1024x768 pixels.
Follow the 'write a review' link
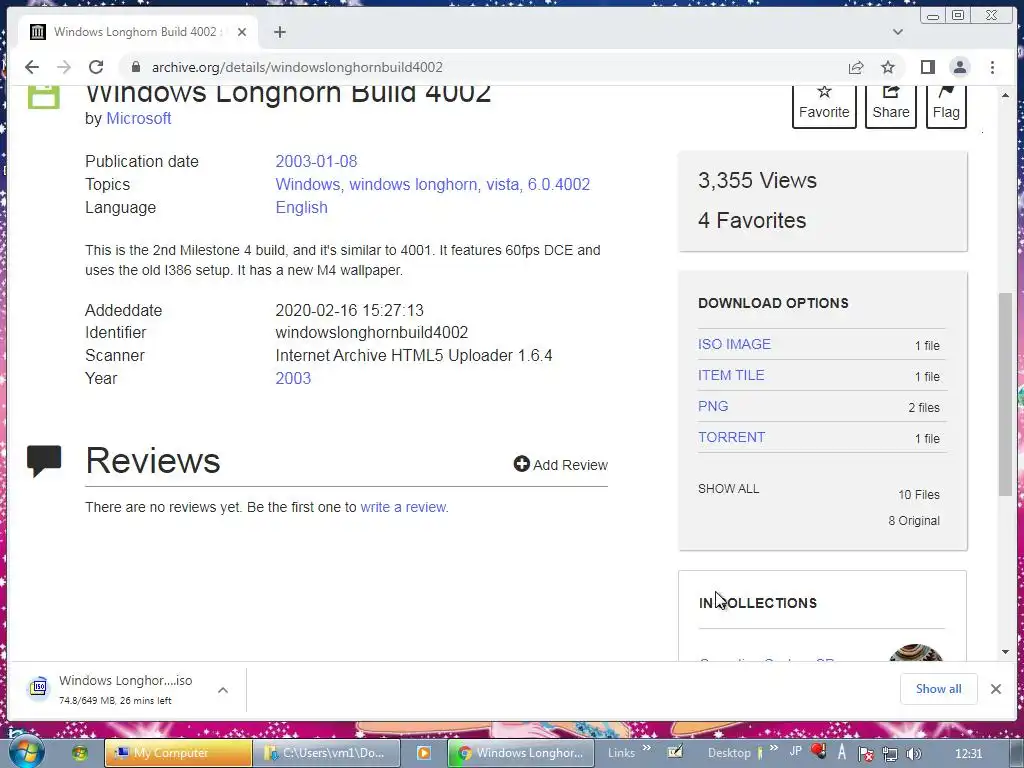pyautogui.click(x=403, y=507)
